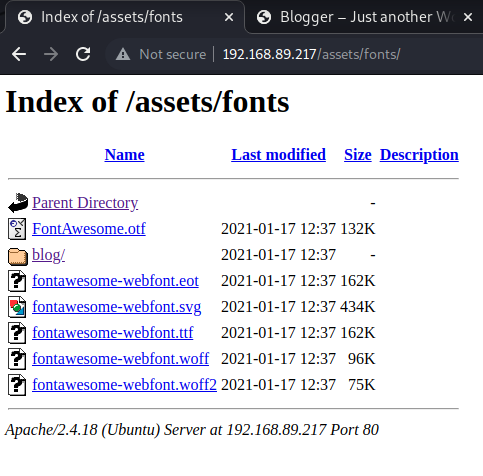Click the Not secure label
This screenshot has width=483, height=476.
[x=173, y=54]
